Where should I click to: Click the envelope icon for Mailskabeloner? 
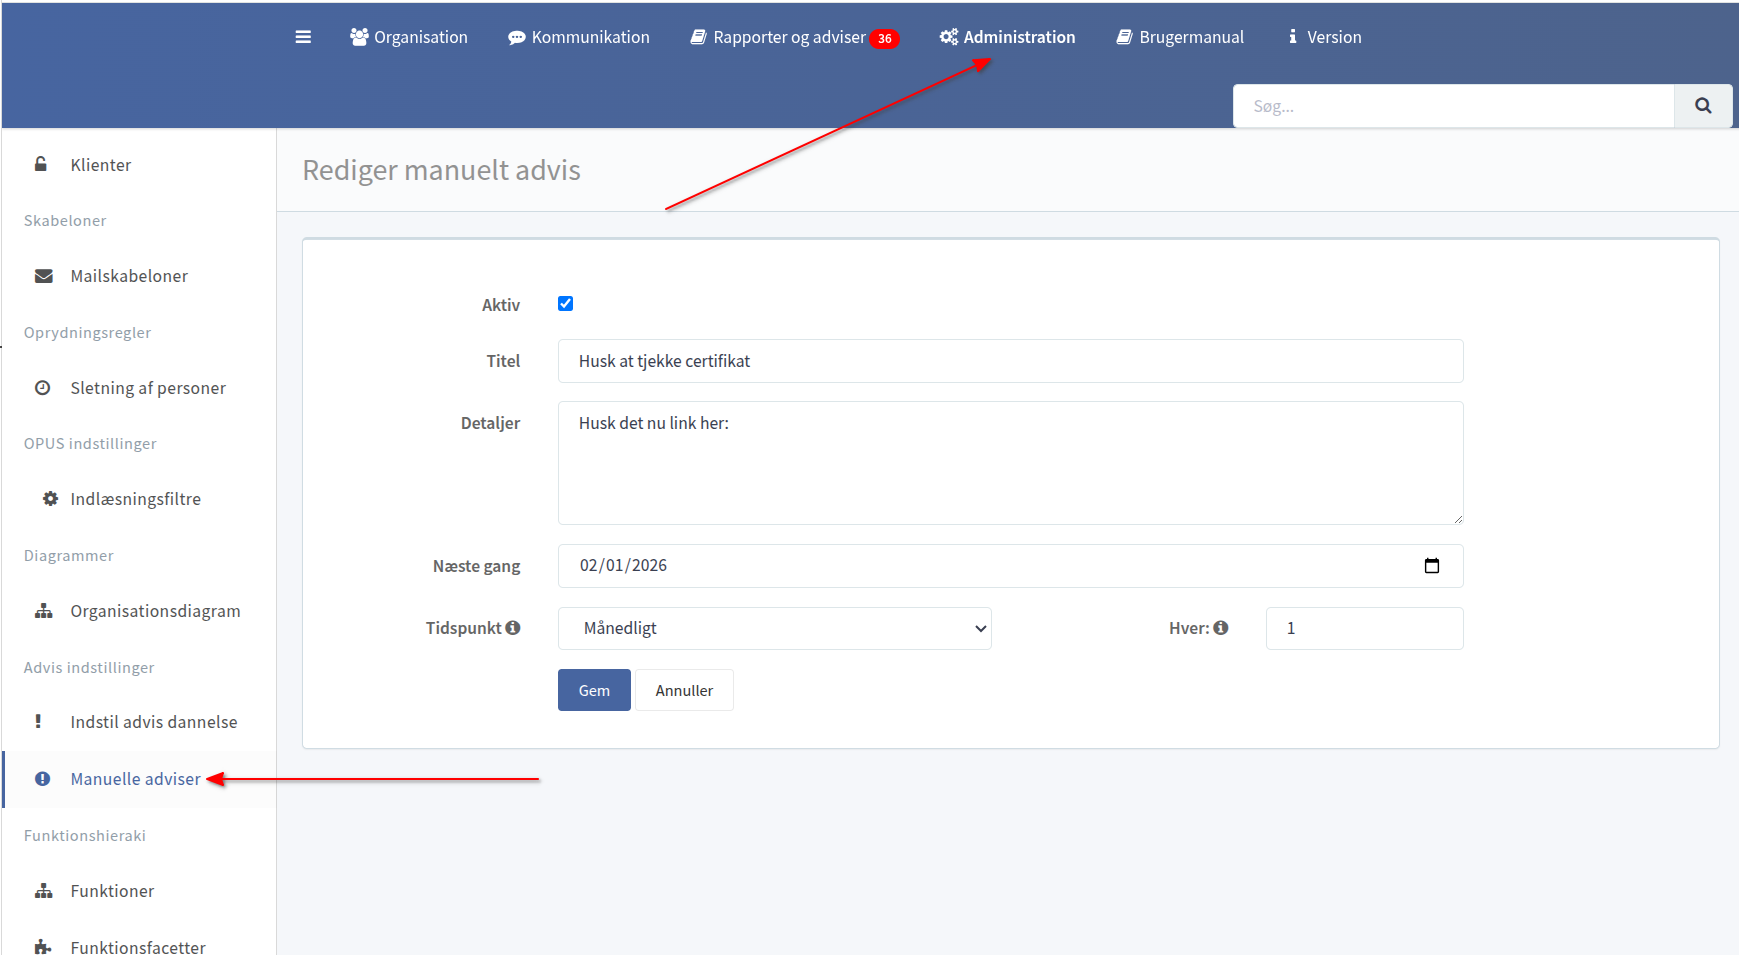coord(44,276)
